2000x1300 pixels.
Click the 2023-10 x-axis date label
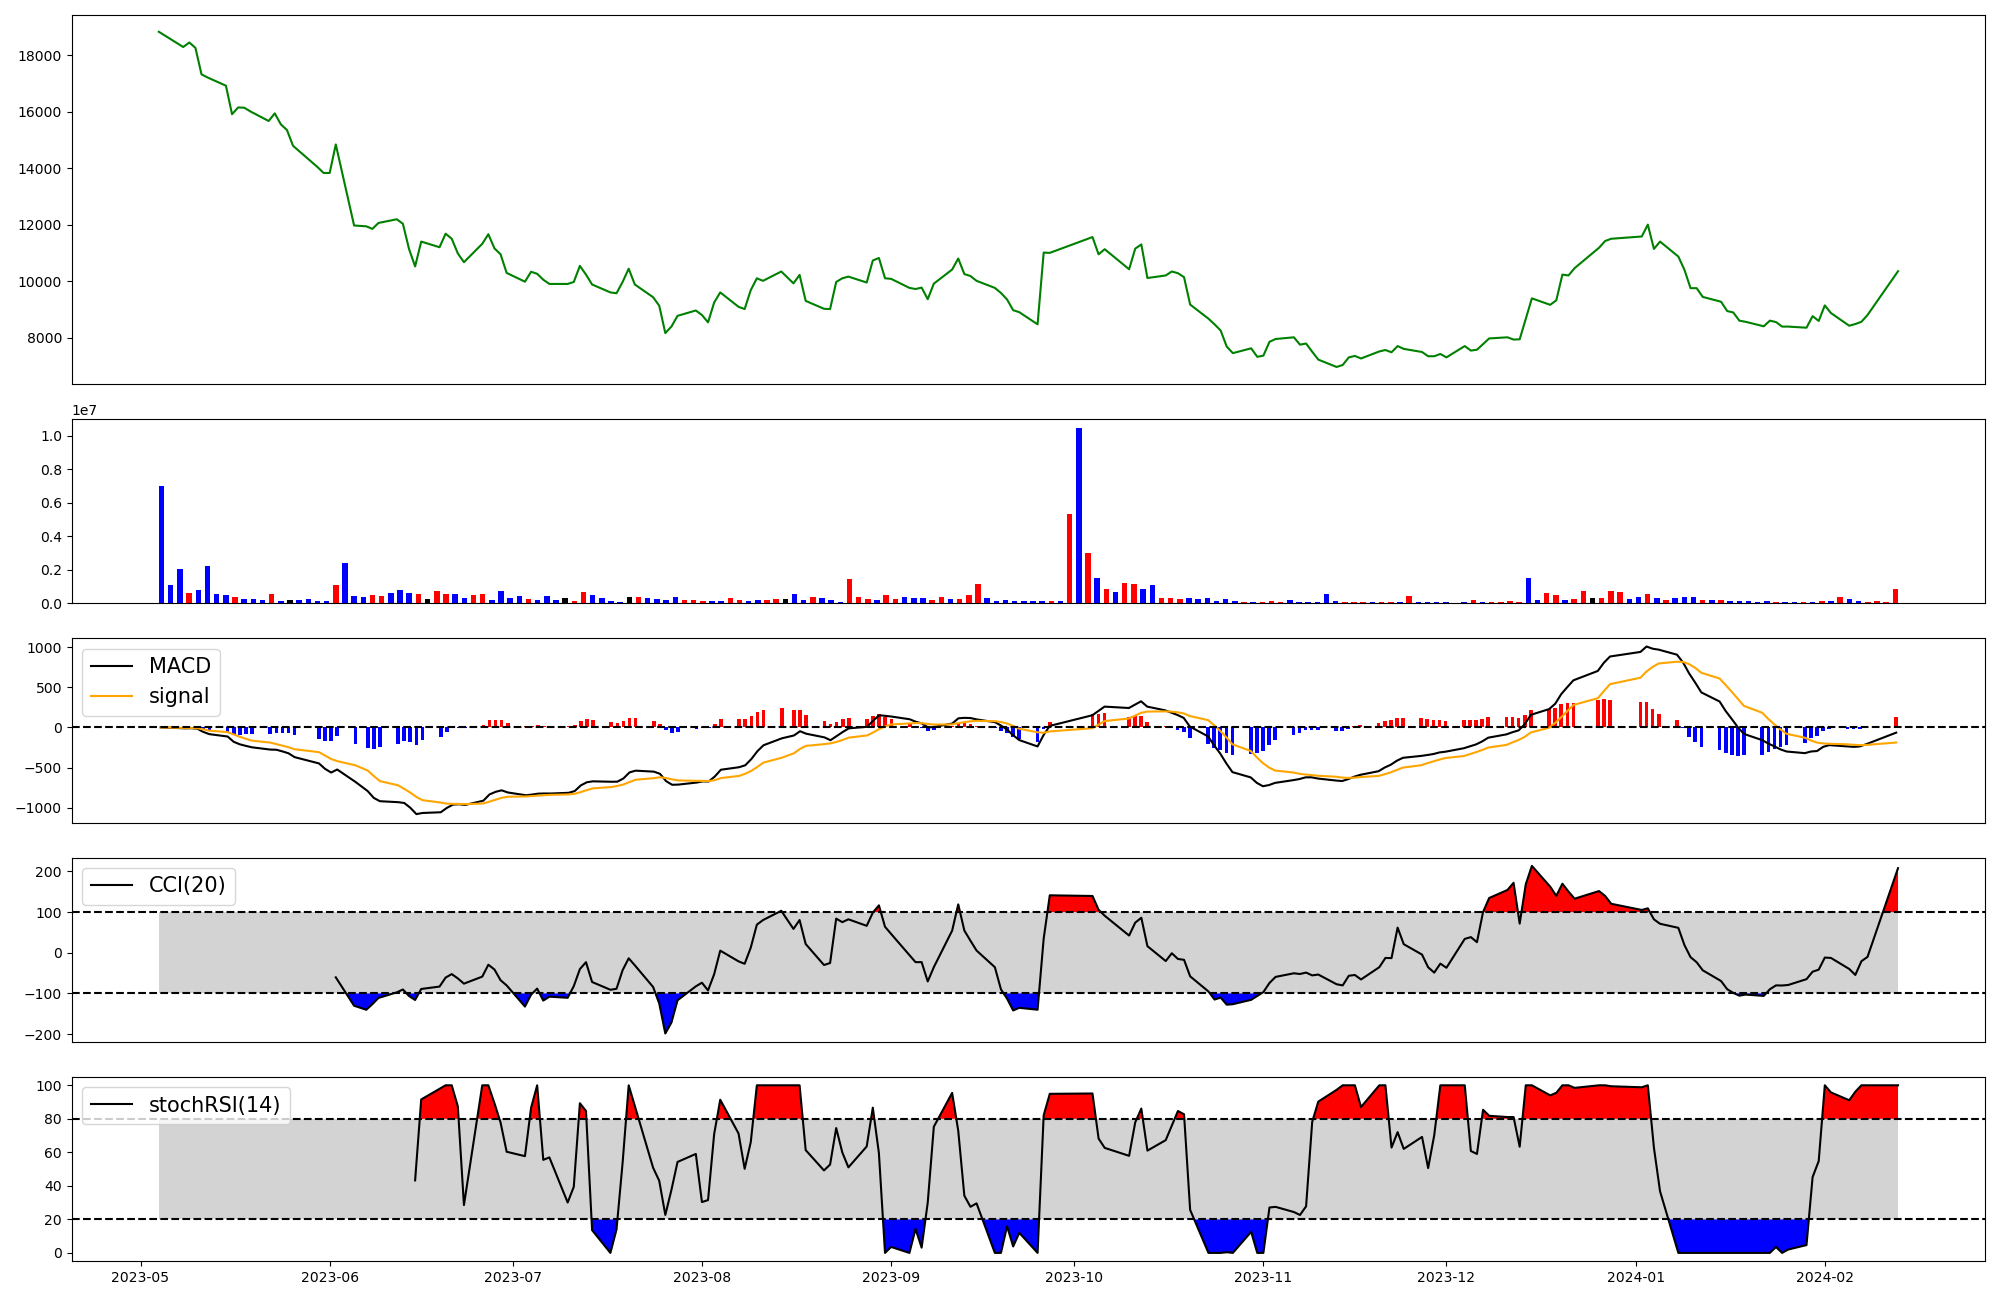(x=1074, y=1277)
